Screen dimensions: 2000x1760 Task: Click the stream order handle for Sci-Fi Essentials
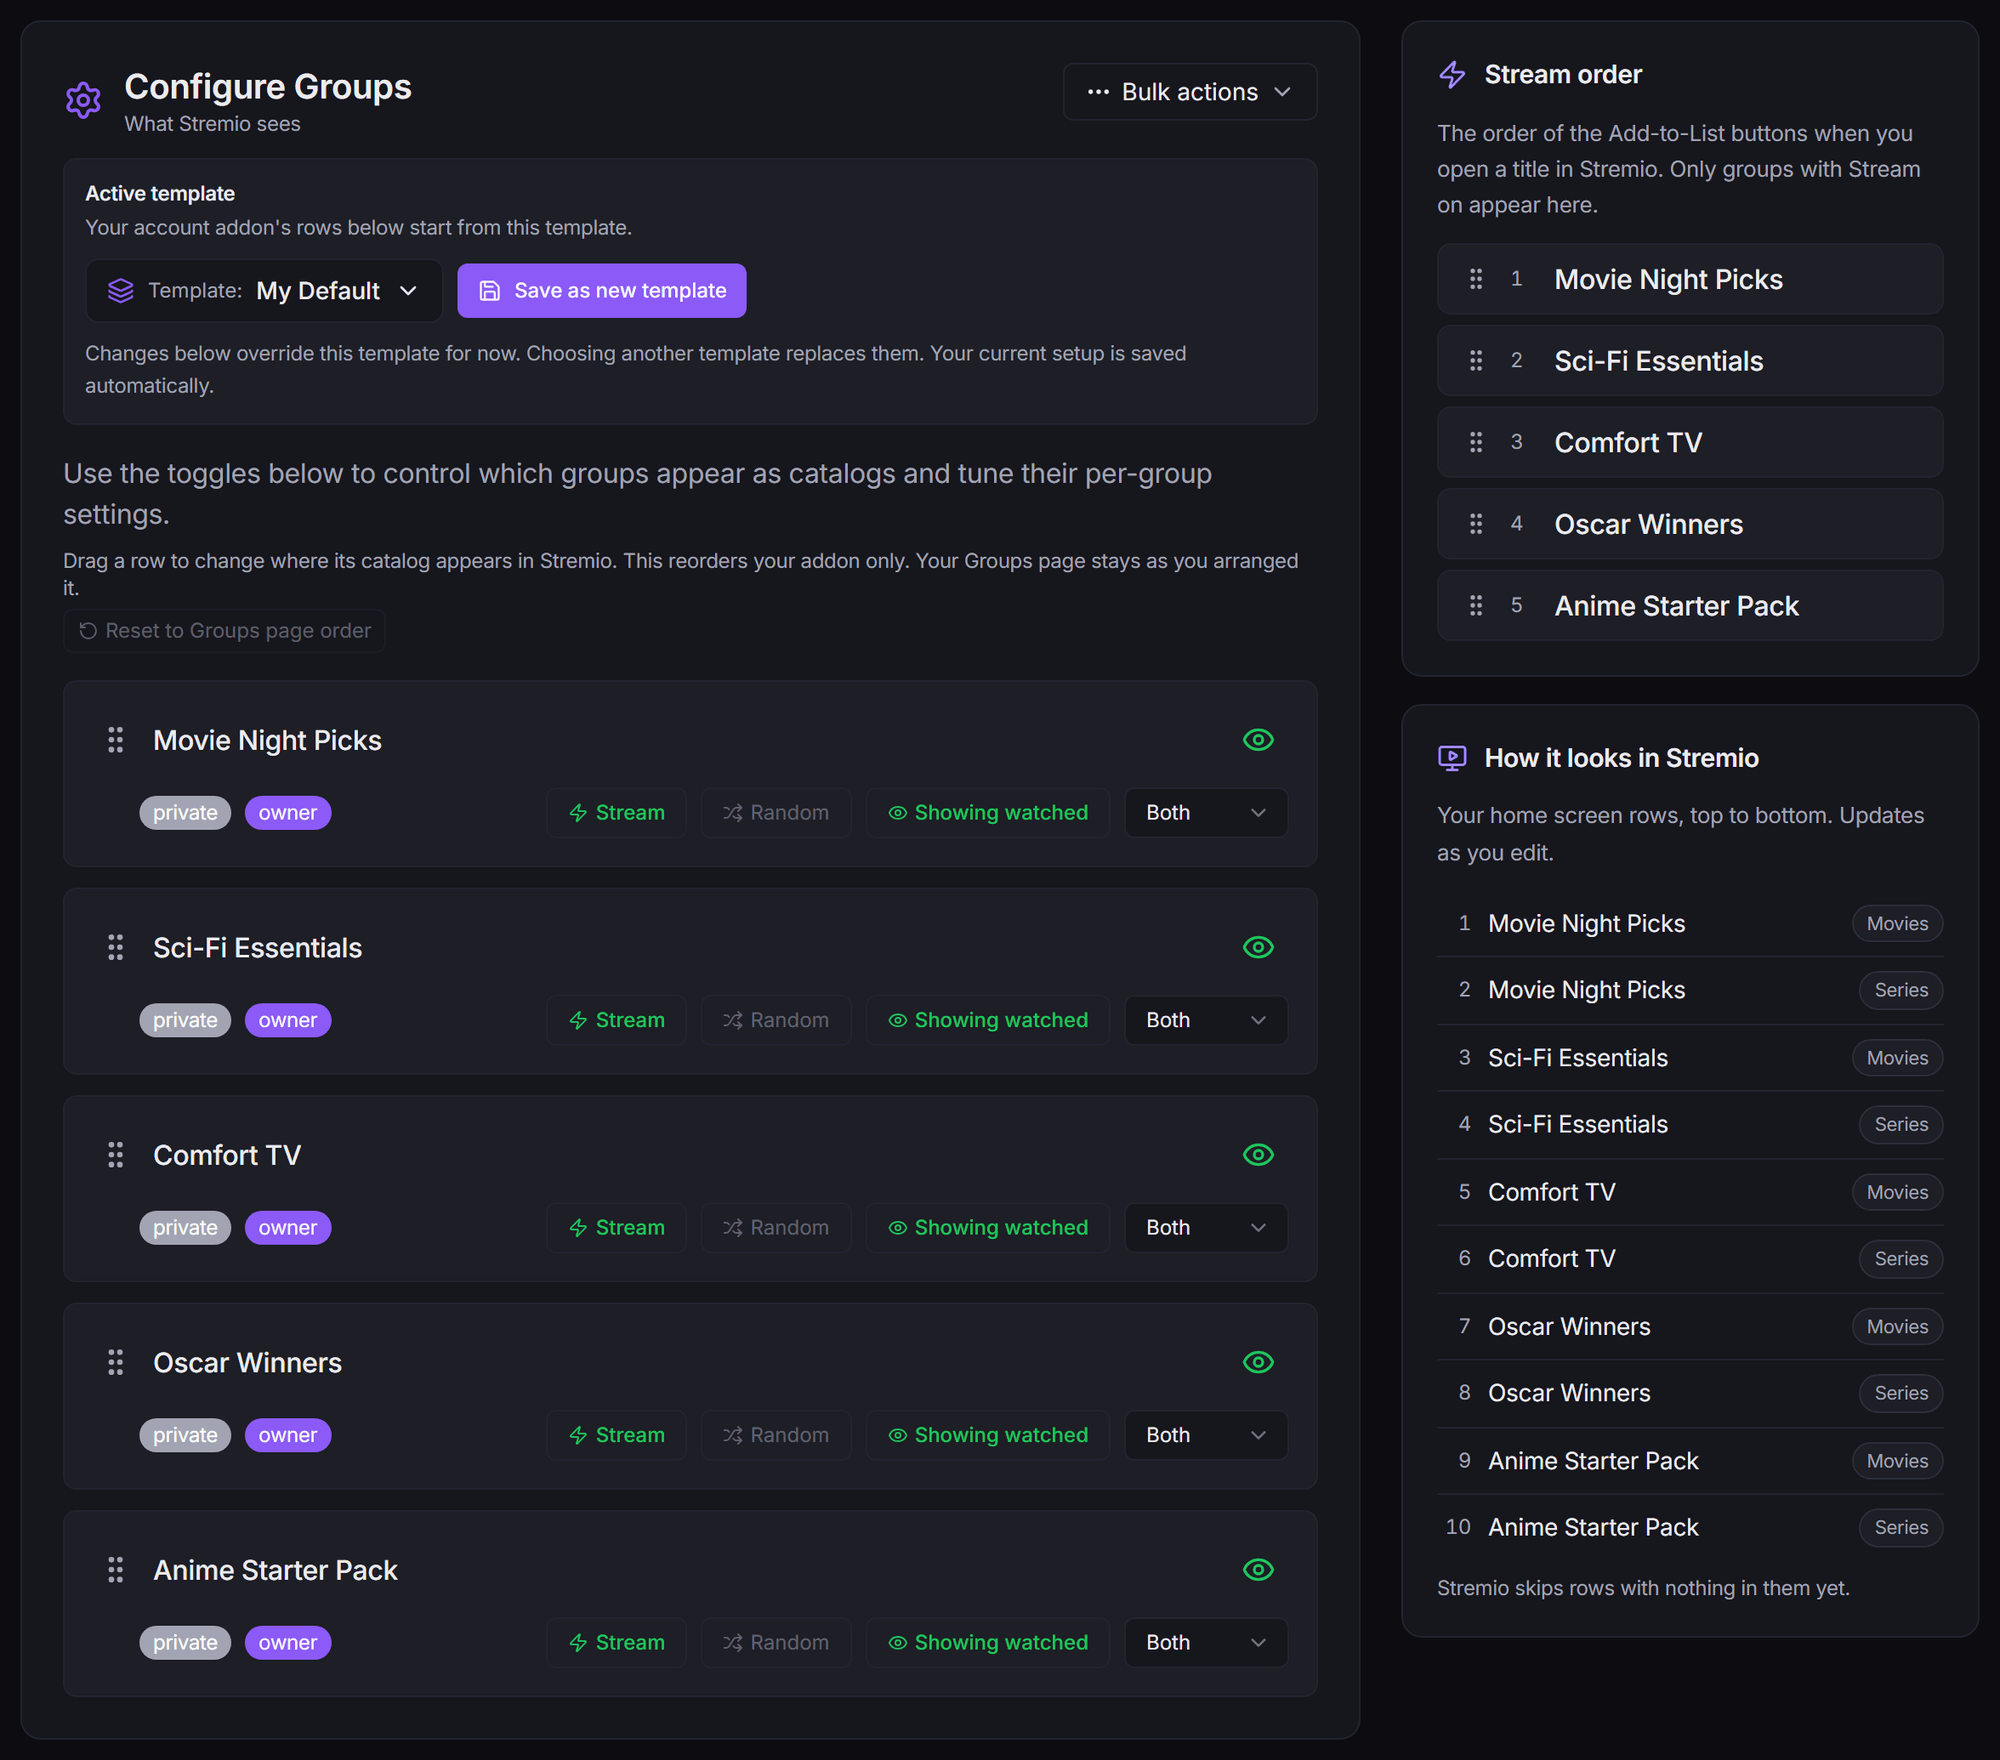(1476, 361)
